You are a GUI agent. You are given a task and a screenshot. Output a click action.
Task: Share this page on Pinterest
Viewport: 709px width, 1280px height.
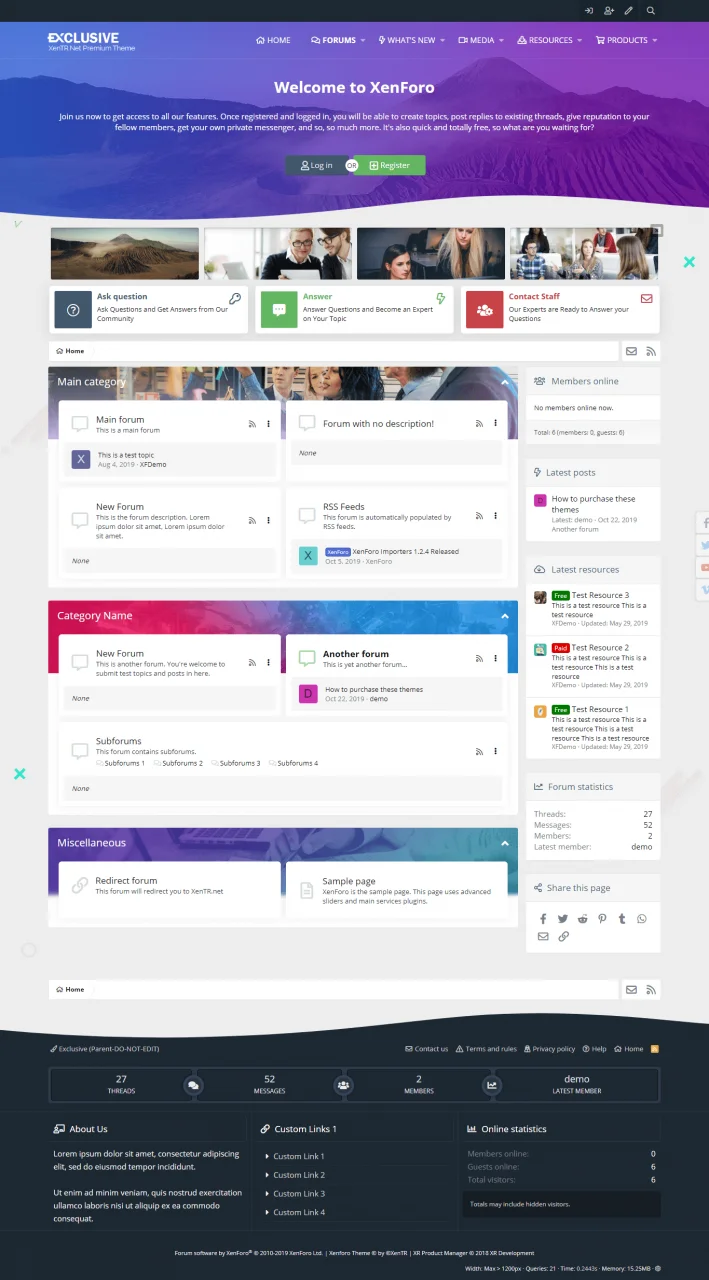point(602,919)
